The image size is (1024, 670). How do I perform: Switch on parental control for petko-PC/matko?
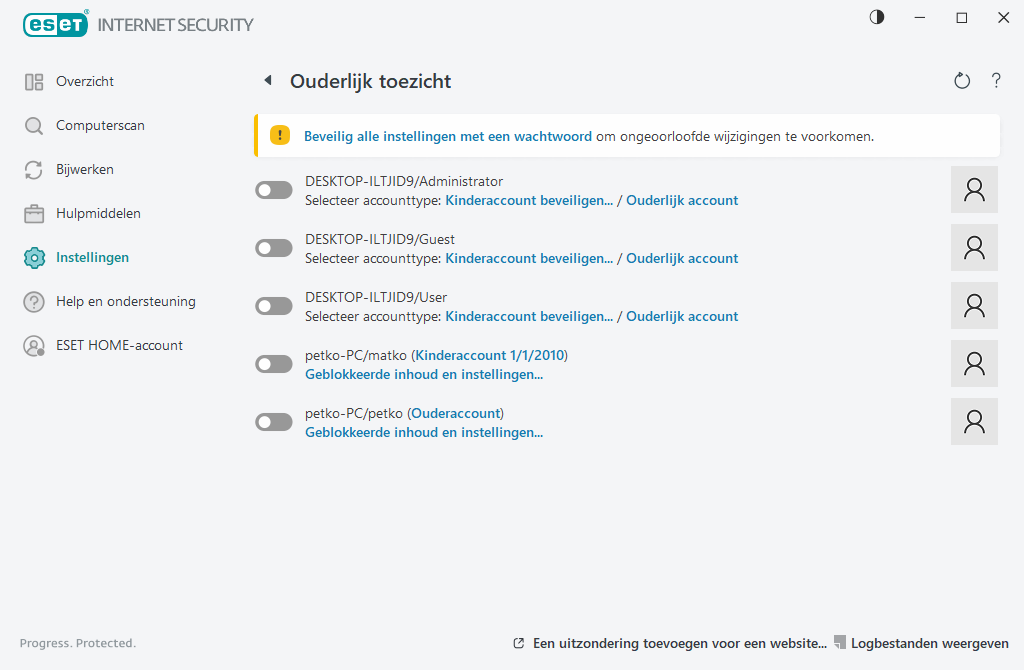click(274, 364)
